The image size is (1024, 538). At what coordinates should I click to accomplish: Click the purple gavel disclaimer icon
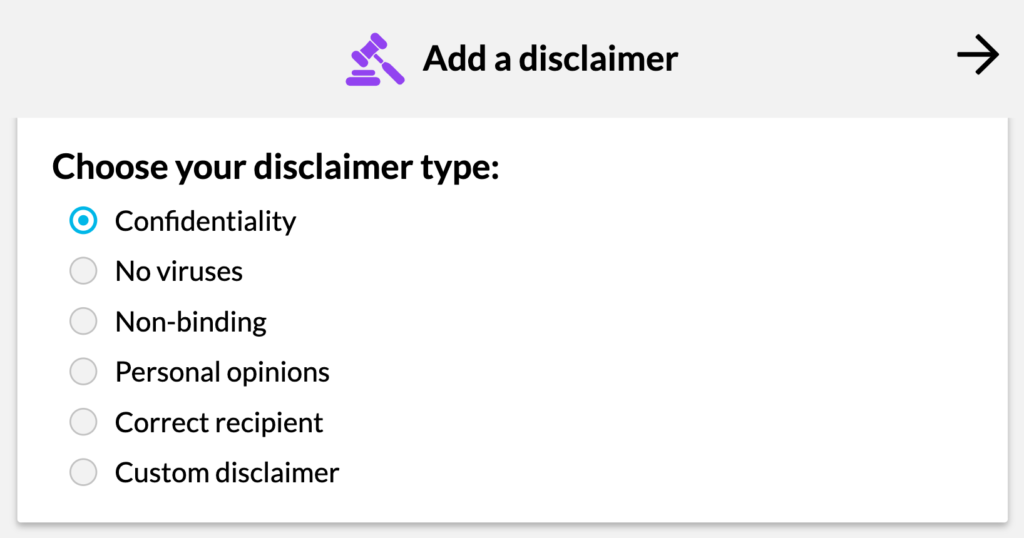click(x=375, y=59)
